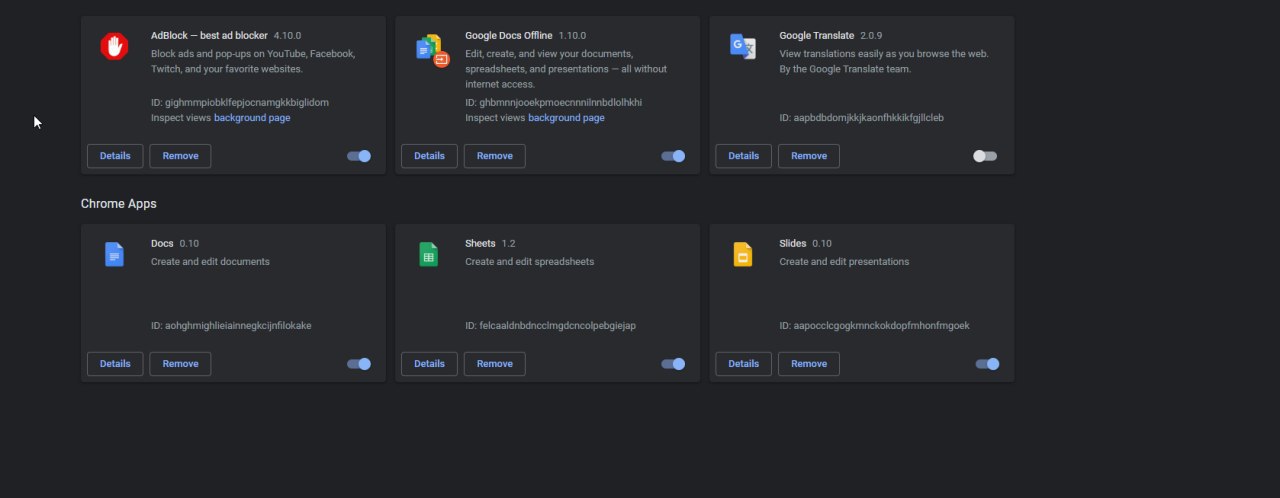Disable the Slides app toggle
The image size is (1280, 498).
click(x=987, y=364)
